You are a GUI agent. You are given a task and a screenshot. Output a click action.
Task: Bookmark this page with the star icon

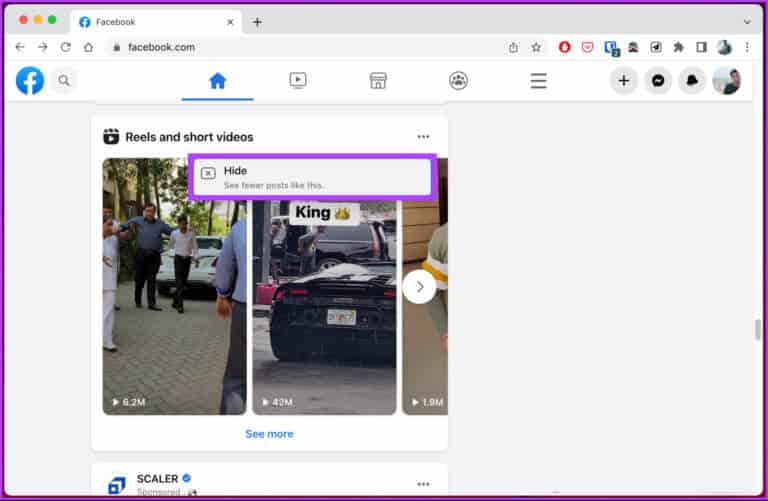(536, 47)
